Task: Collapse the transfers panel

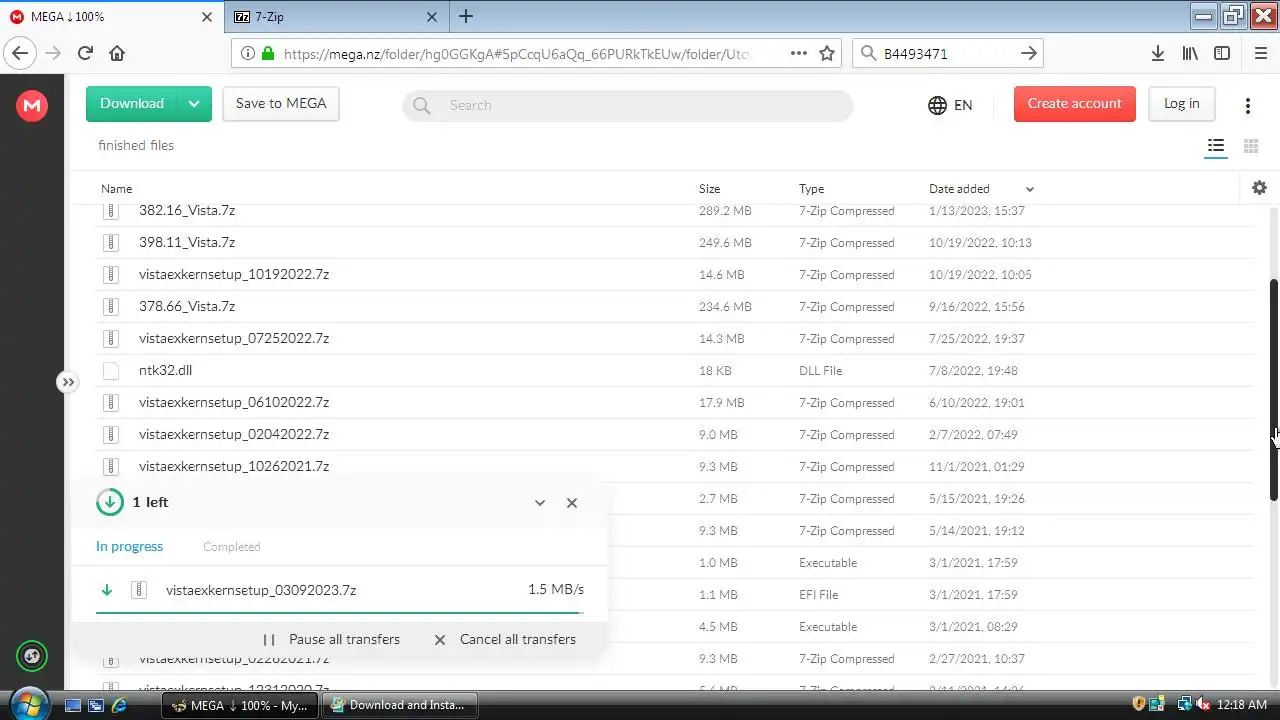Action: 540,503
